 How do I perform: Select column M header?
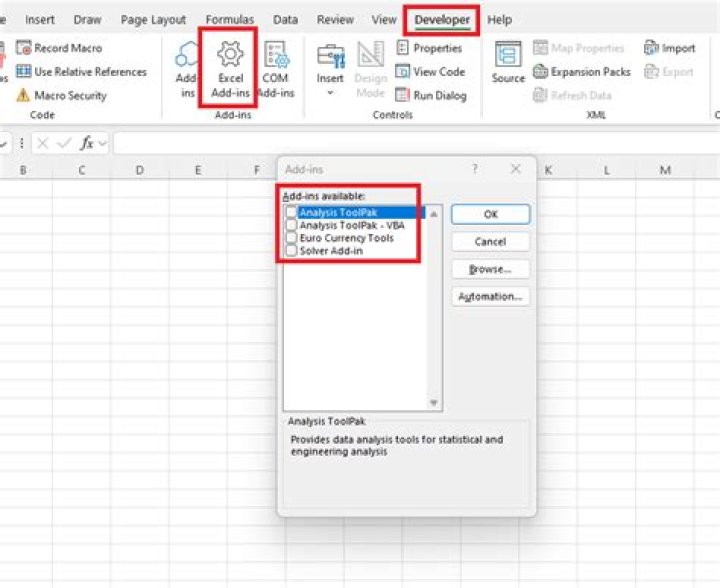665,170
